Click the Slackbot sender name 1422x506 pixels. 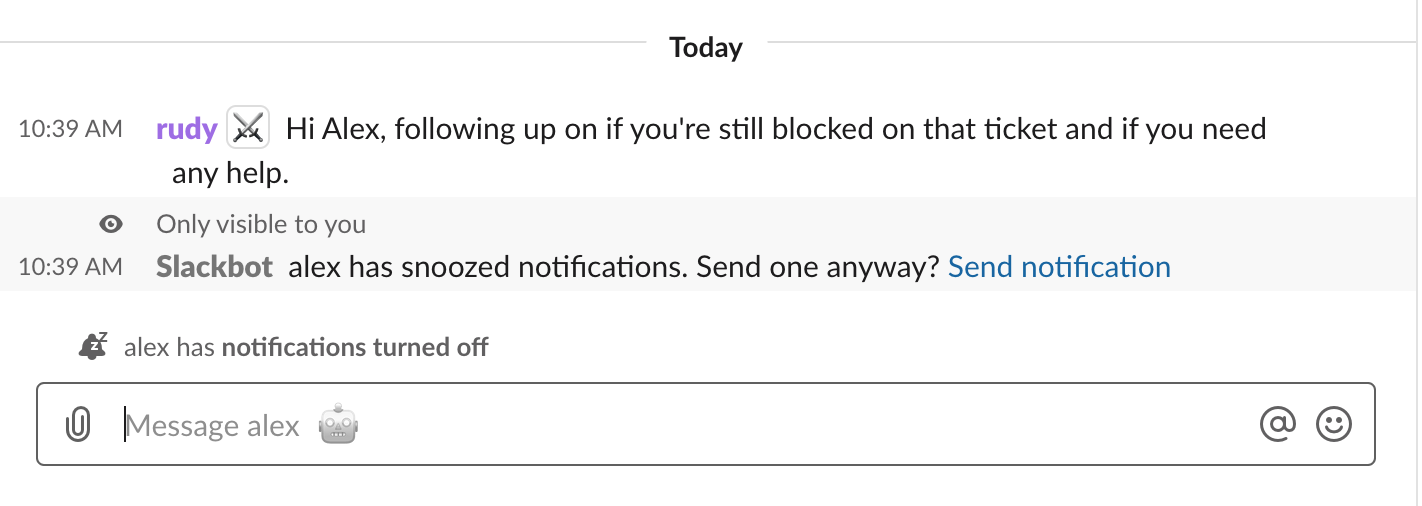214,267
